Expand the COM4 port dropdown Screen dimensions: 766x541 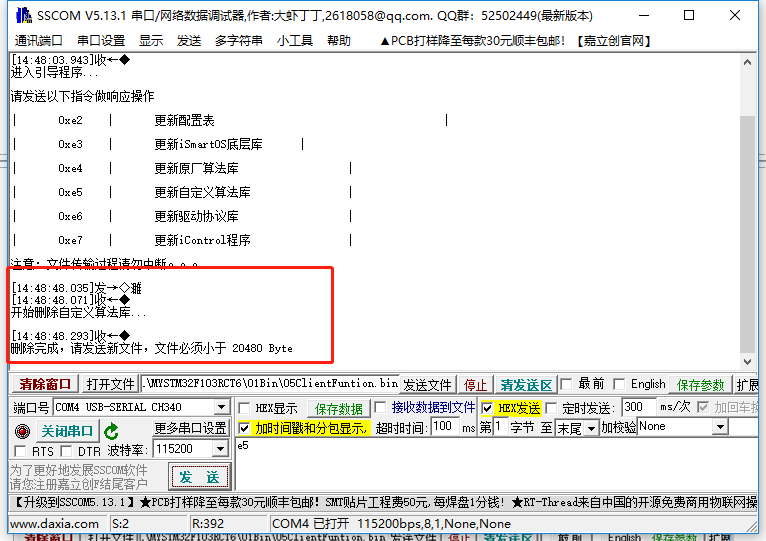click(221, 407)
